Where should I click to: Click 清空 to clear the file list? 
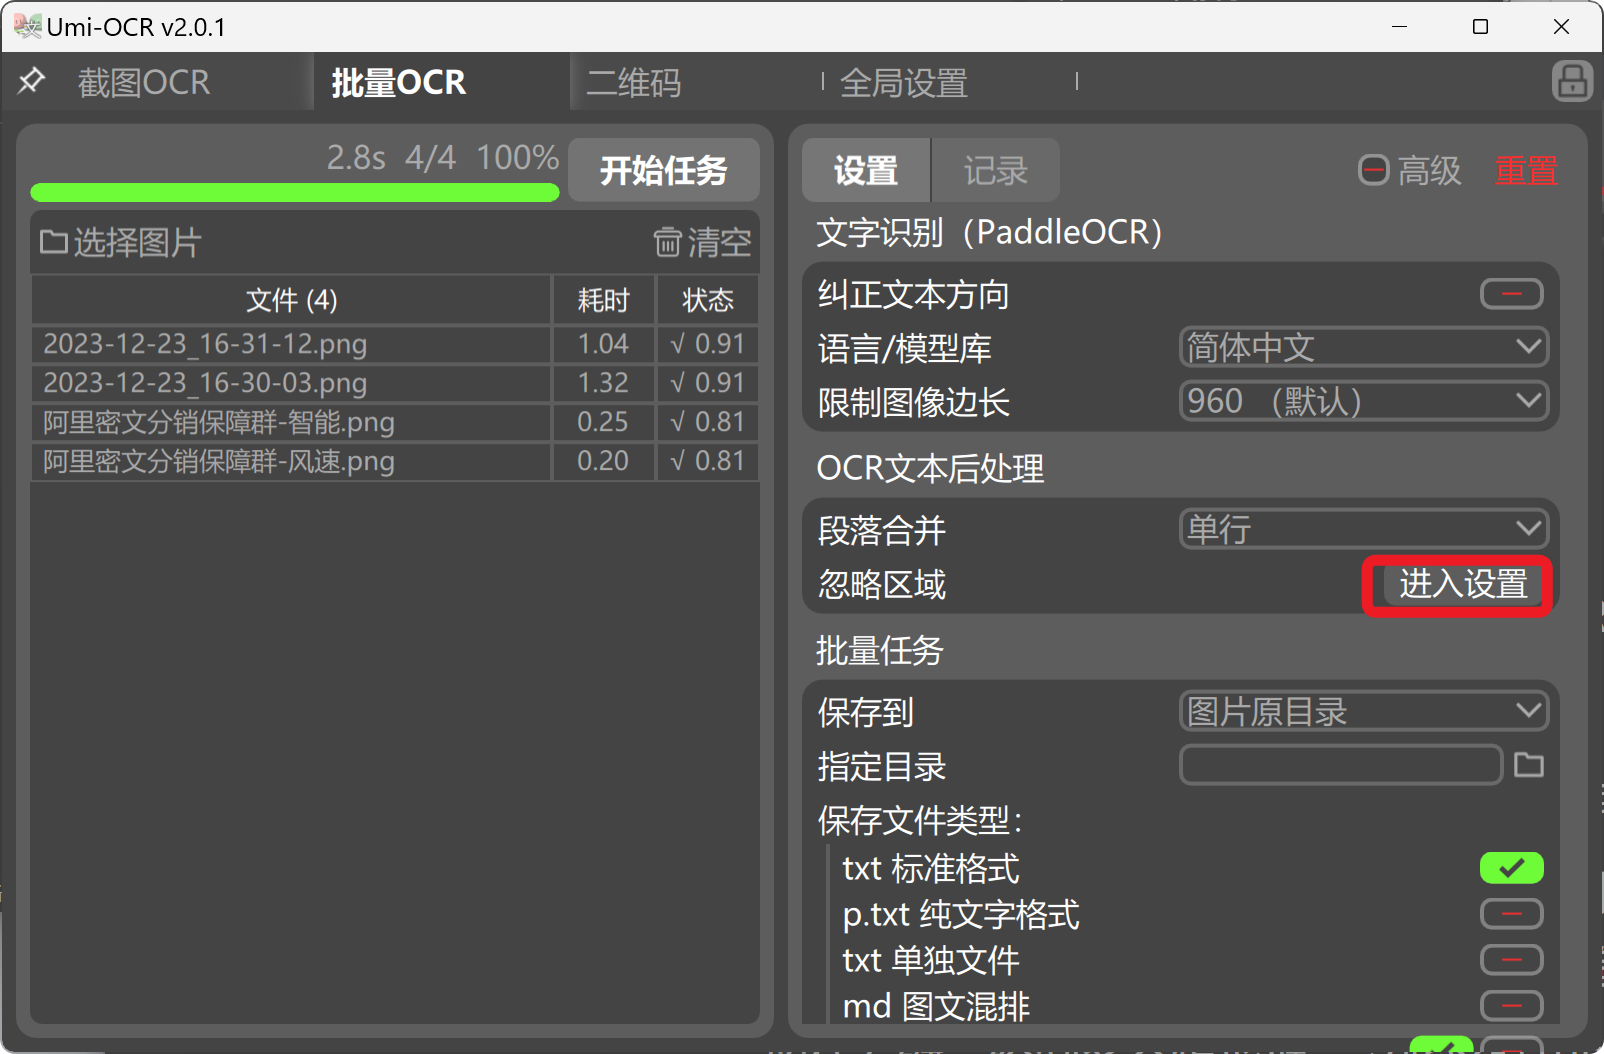pyautogui.click(x=702, y=242)
